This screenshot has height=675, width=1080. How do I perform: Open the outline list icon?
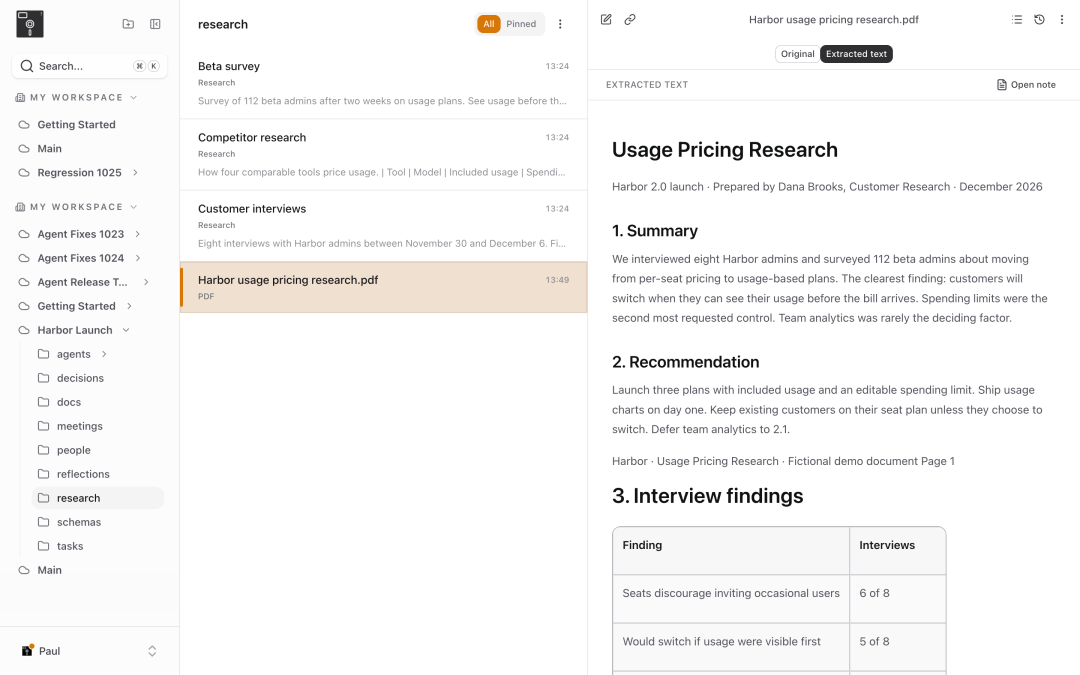point(1017,19)
